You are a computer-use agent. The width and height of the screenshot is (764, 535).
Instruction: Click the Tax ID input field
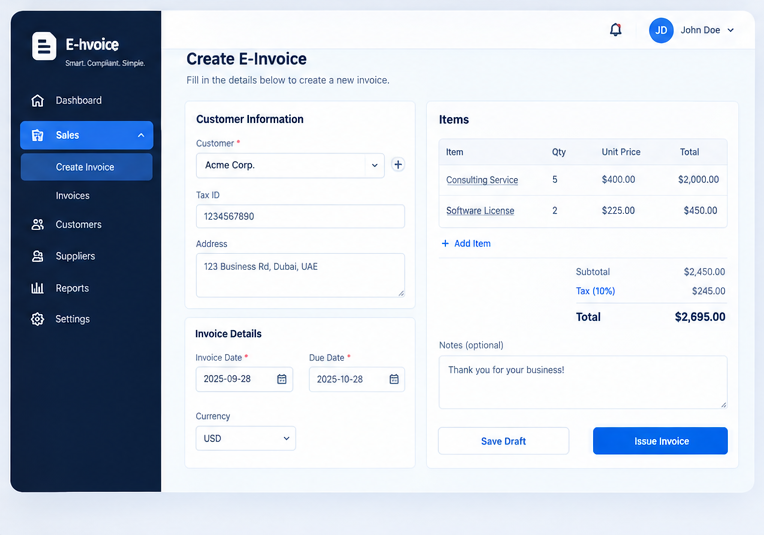pos(300,216)
